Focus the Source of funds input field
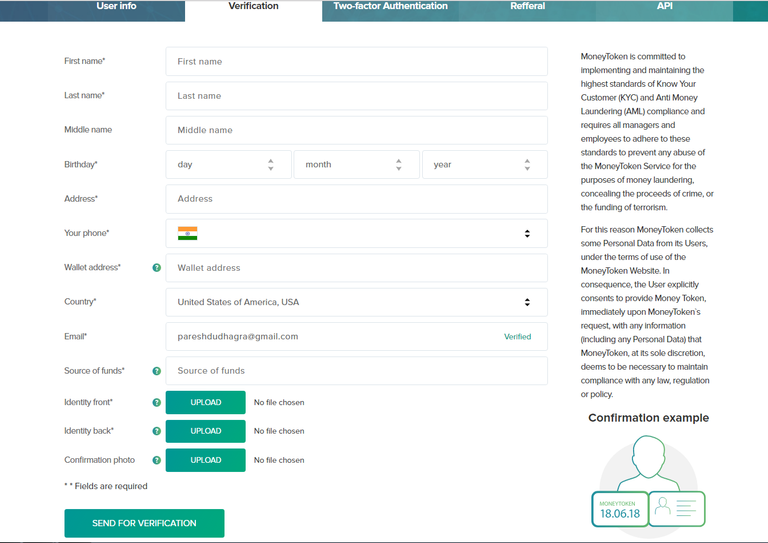This screenshot has height=543, width=768. (x=357, y=371)
